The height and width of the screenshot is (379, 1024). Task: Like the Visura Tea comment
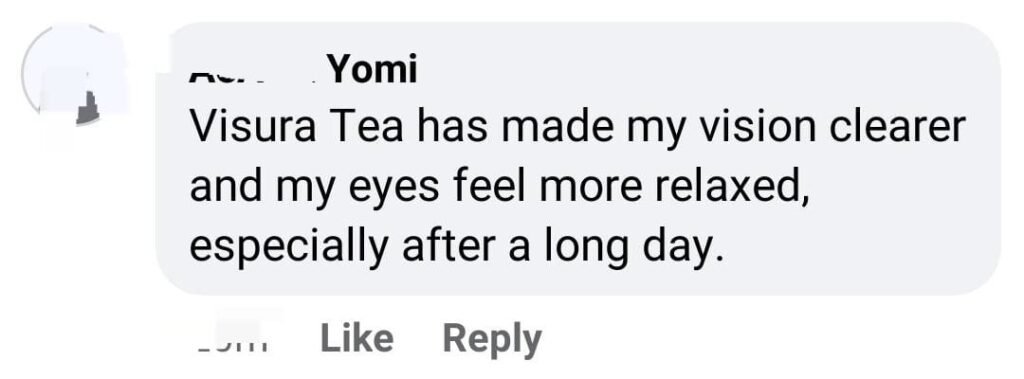(357, 338)
